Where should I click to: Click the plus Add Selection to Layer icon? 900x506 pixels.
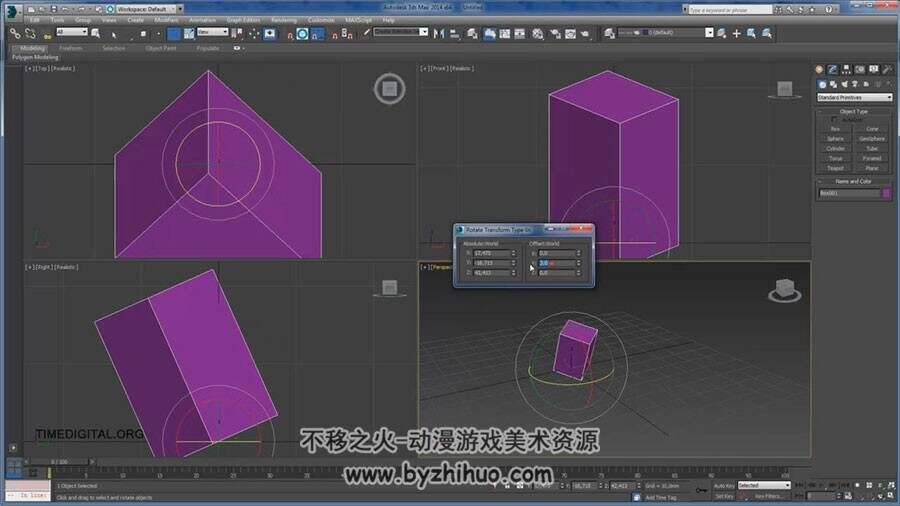736,33
